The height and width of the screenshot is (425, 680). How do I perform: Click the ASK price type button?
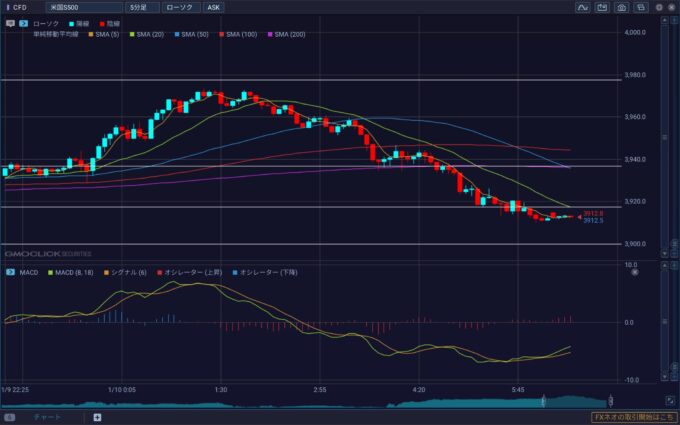click(x=214, y=7)
